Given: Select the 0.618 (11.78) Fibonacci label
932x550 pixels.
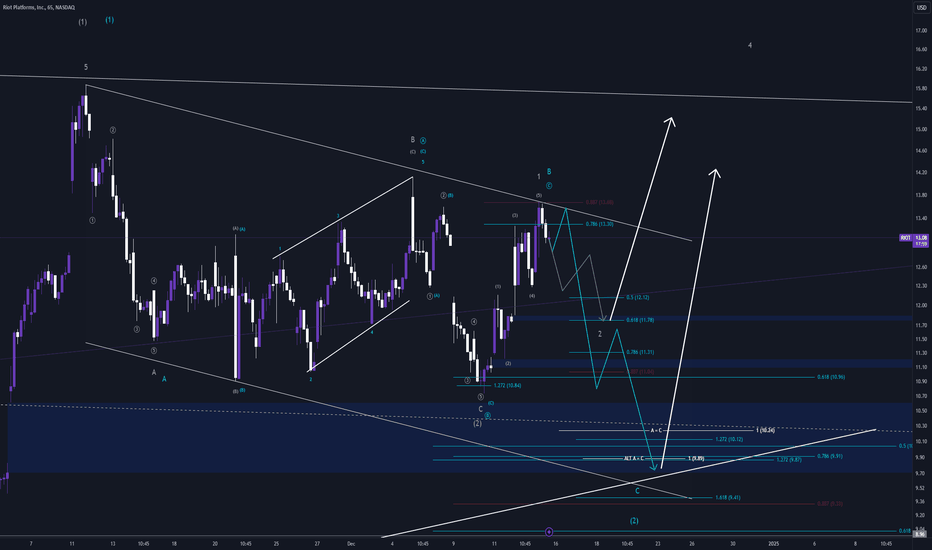Looking at the screenshot, I should (x=640, y=320).
